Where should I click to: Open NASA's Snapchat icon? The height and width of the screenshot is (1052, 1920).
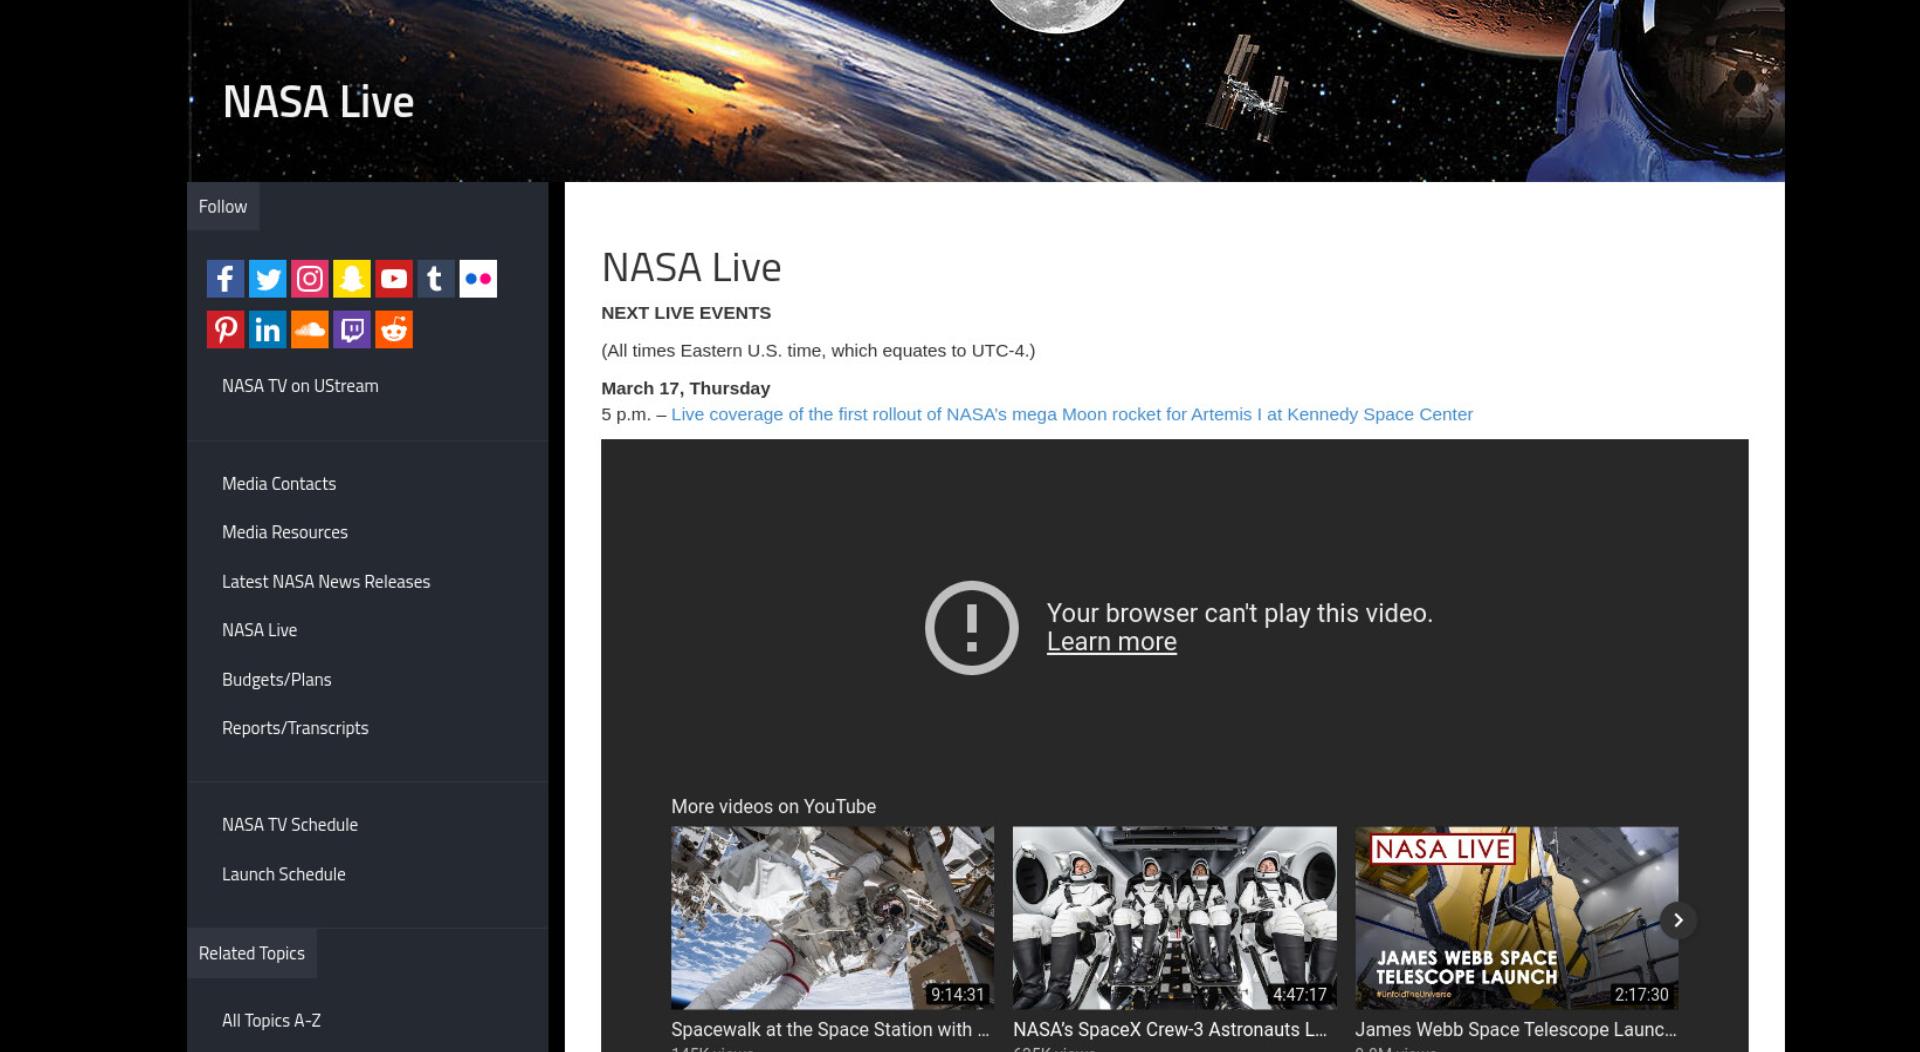click(x=352, y=278)
